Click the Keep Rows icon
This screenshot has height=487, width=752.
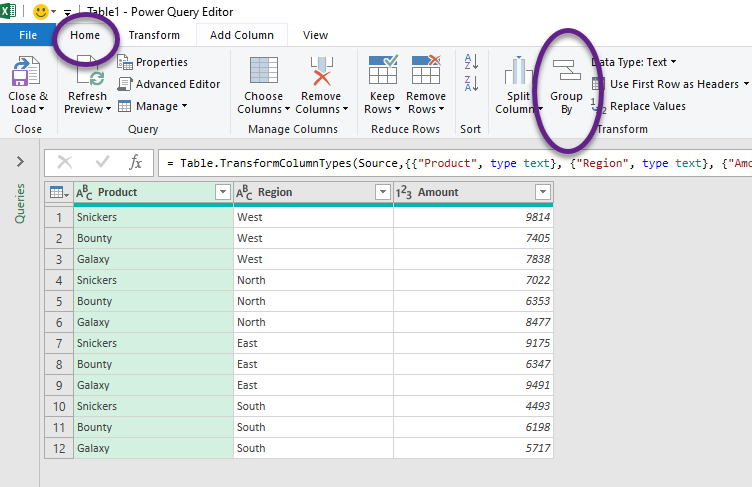pyautogui.click(x=382, y=70)
